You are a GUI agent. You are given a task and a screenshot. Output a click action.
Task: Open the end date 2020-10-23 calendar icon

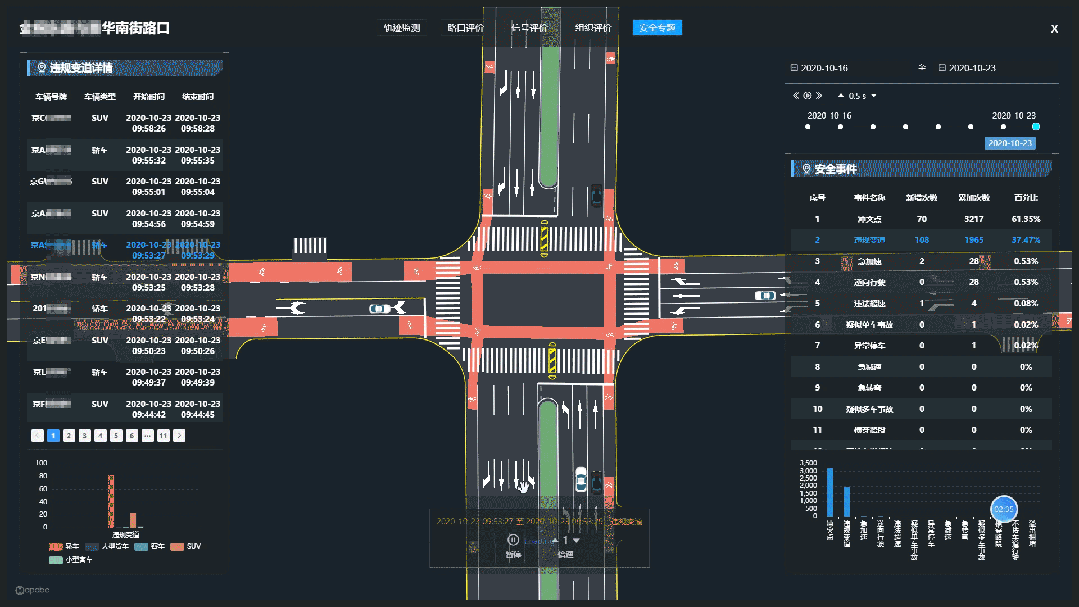[x=942, y=67]
